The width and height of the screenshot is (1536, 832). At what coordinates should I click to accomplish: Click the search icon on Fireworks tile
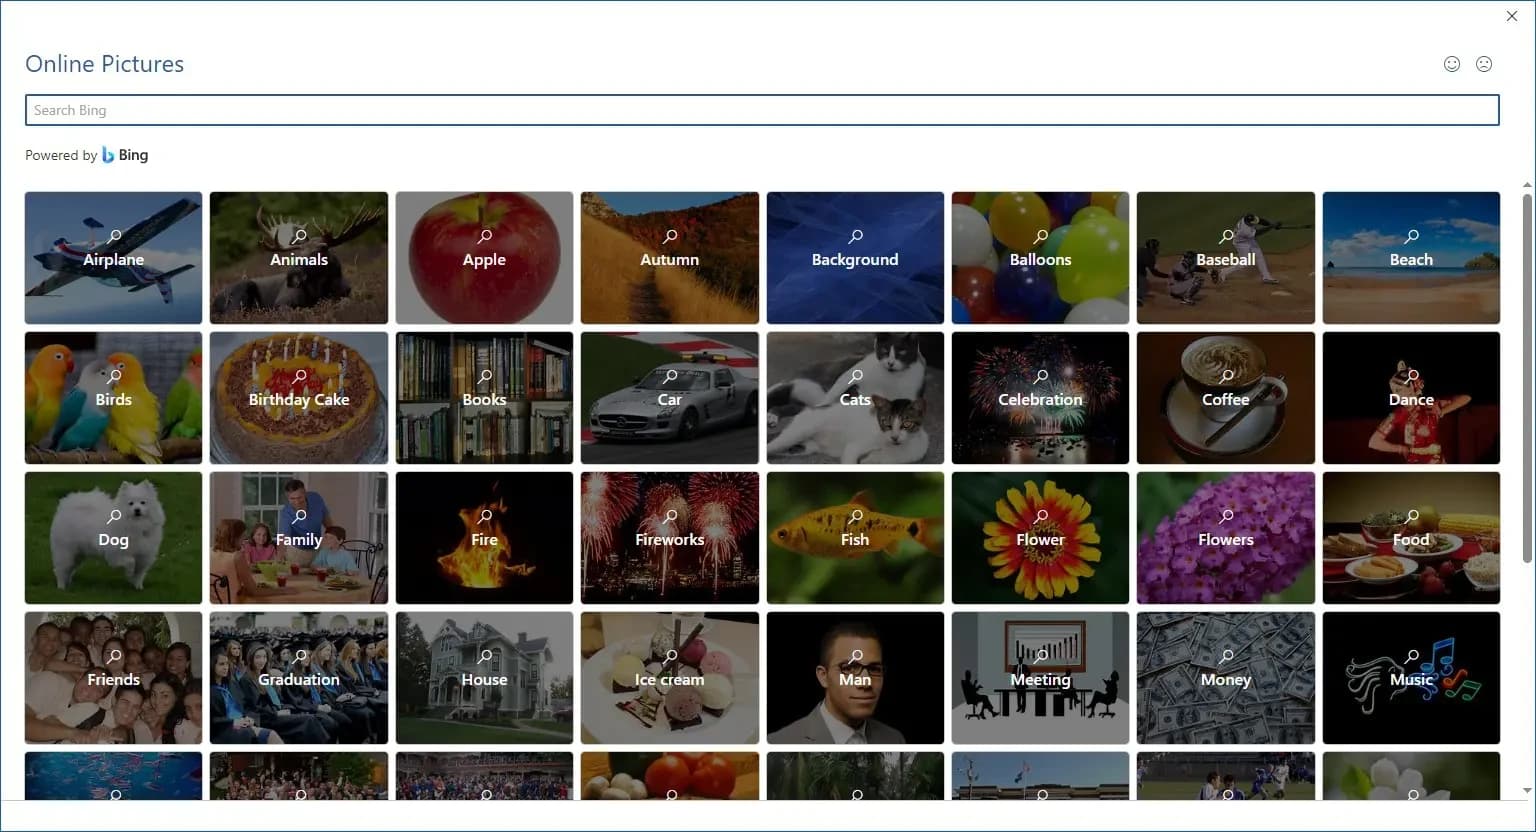pyautogui.click(x=671, y=516)
